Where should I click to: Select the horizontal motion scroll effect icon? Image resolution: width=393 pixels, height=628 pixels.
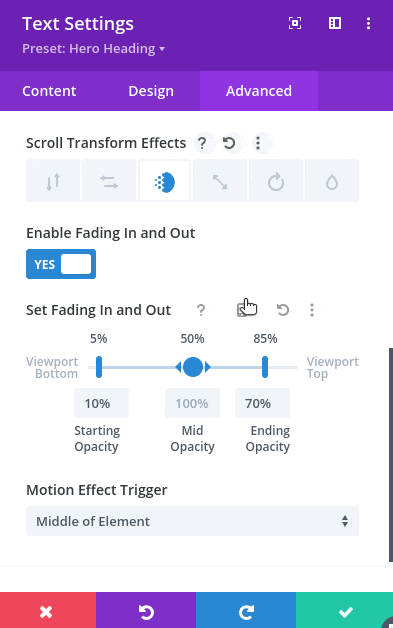(109, 181)
